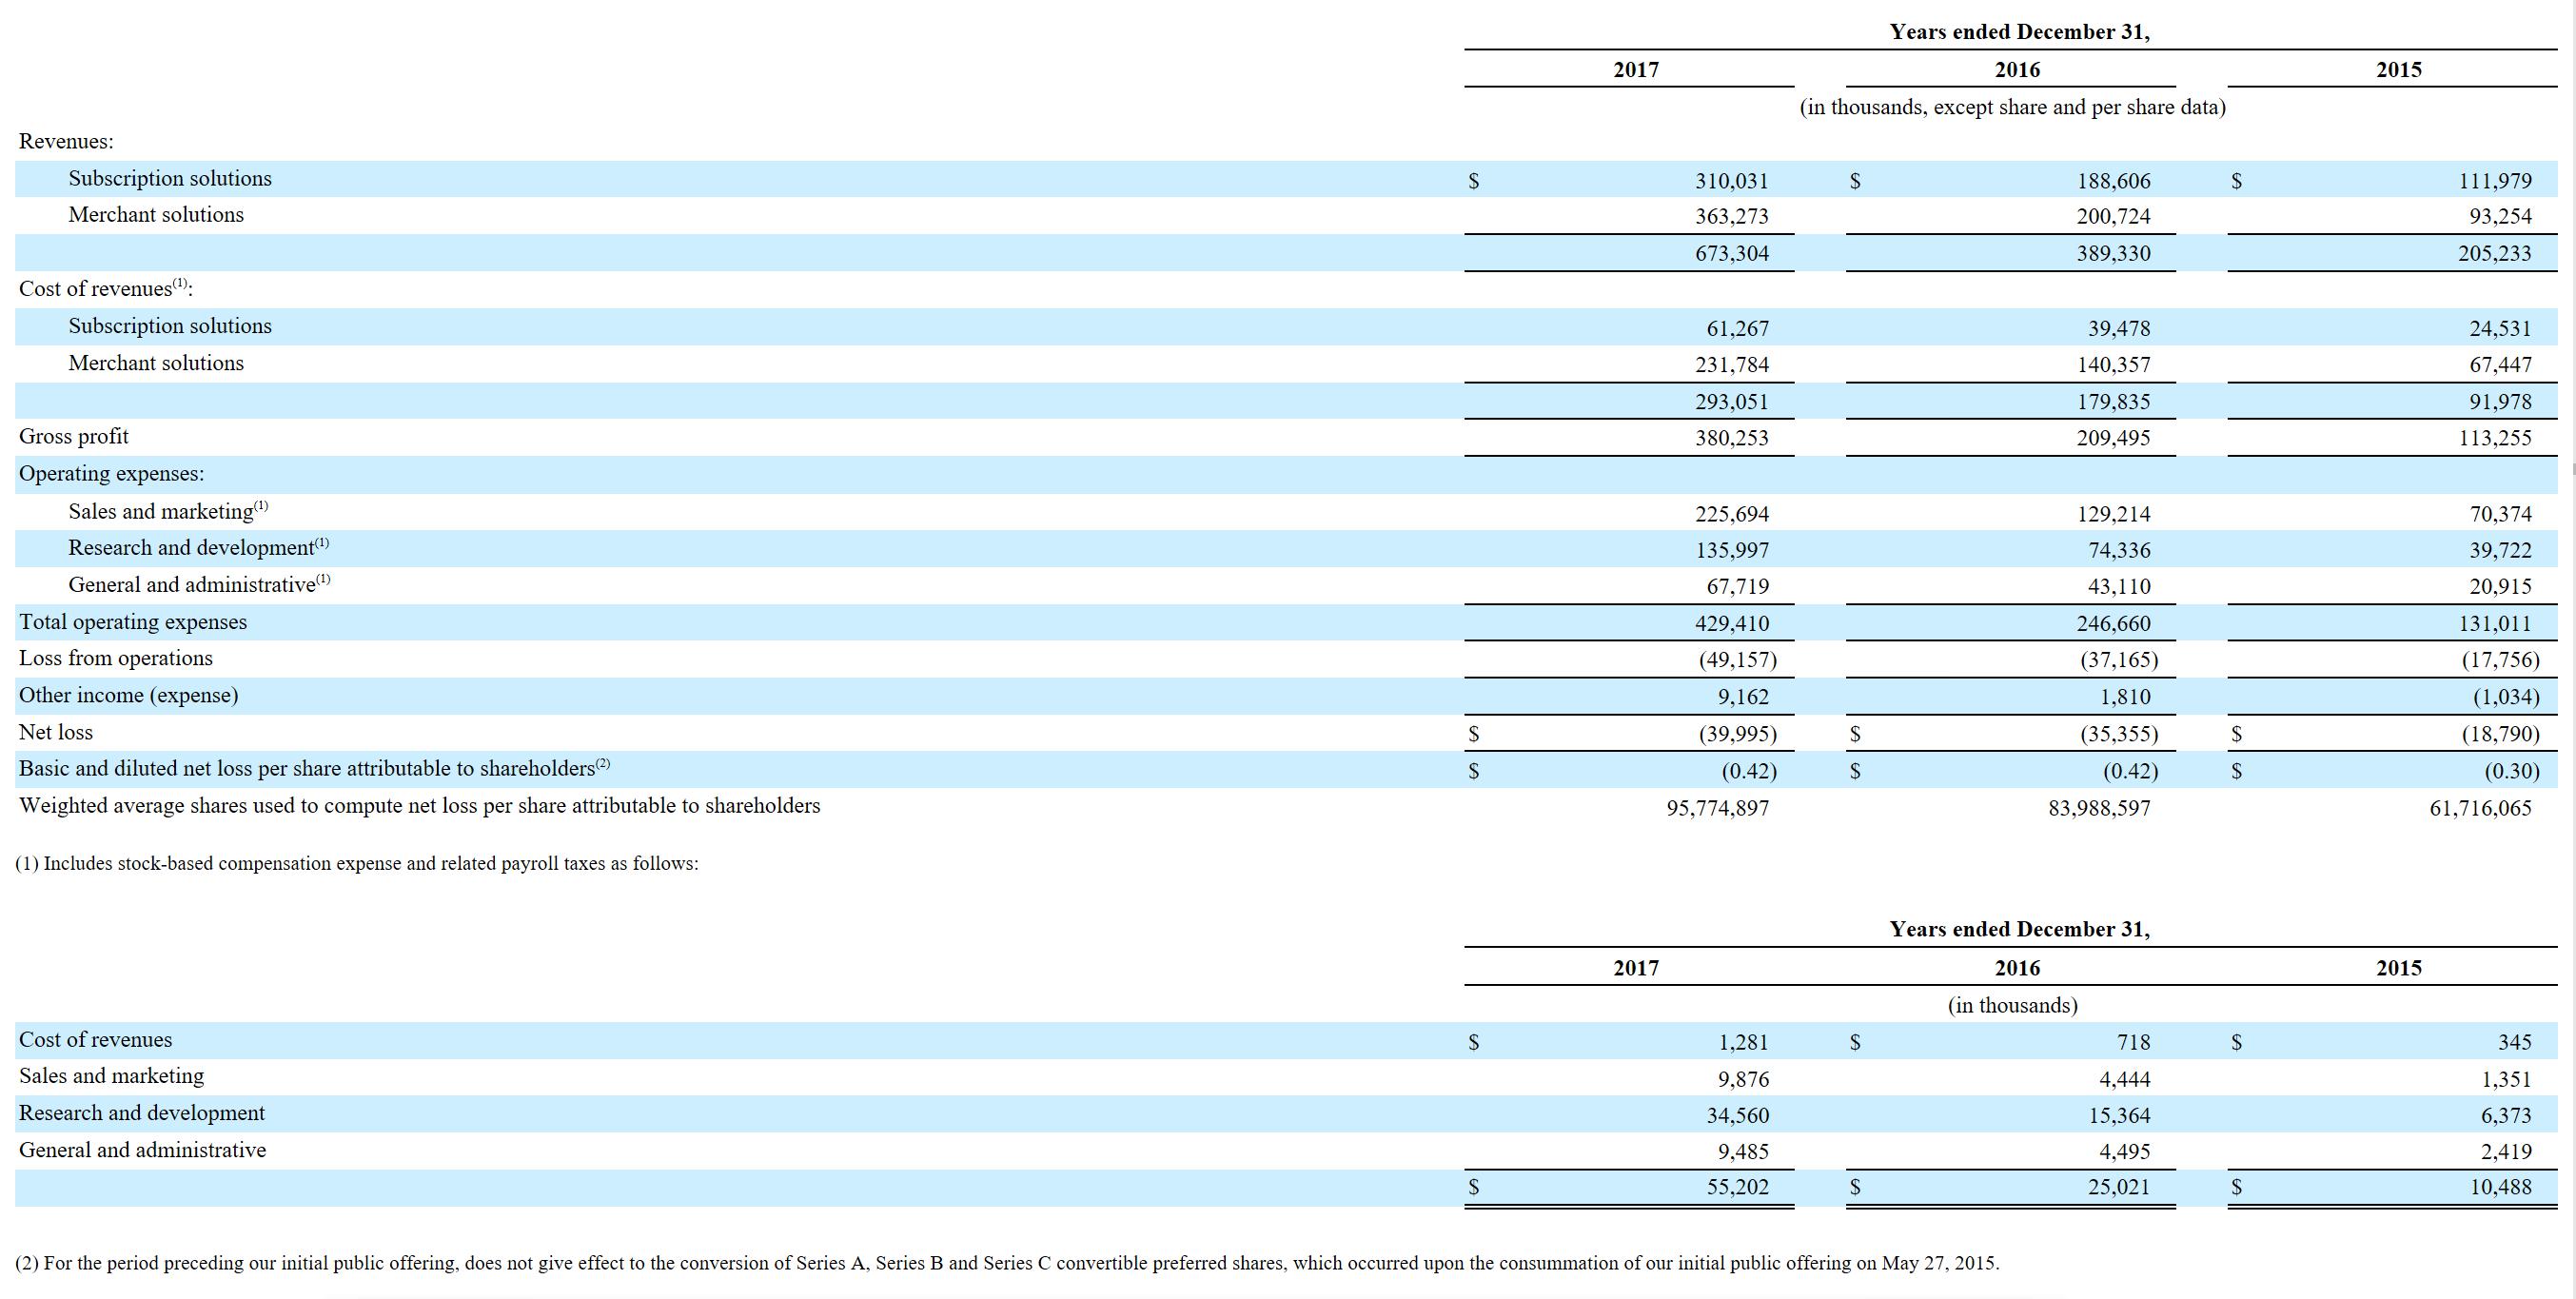Click the 'Other income (expense)' row label
The height and width of the screenshot is (1299, 2576).
[x=128, y=695]
